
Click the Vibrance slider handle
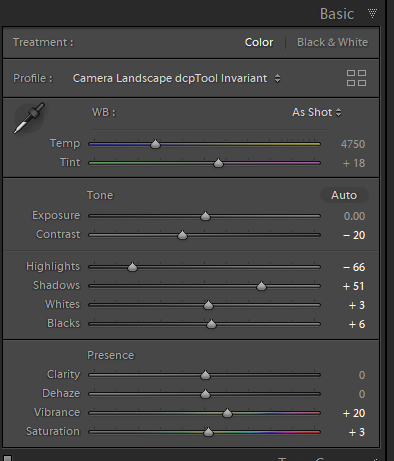point(227,413)
